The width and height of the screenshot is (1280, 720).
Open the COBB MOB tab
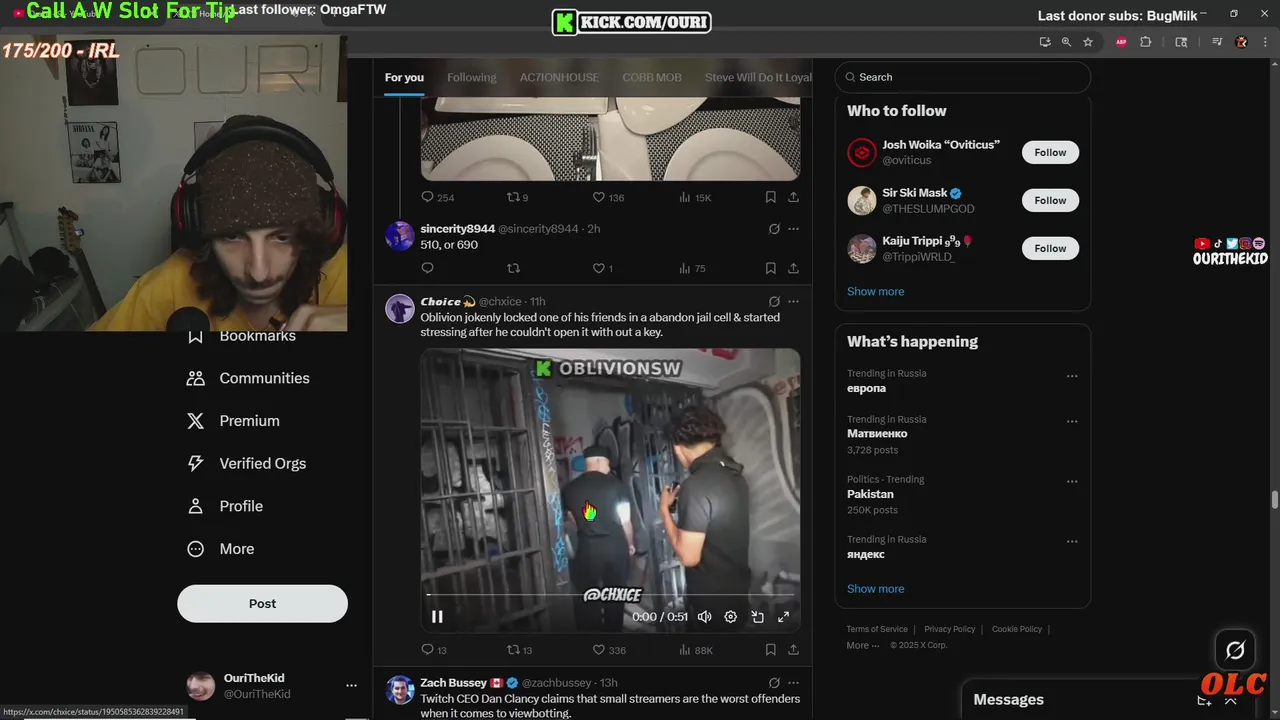coord(652,77)
